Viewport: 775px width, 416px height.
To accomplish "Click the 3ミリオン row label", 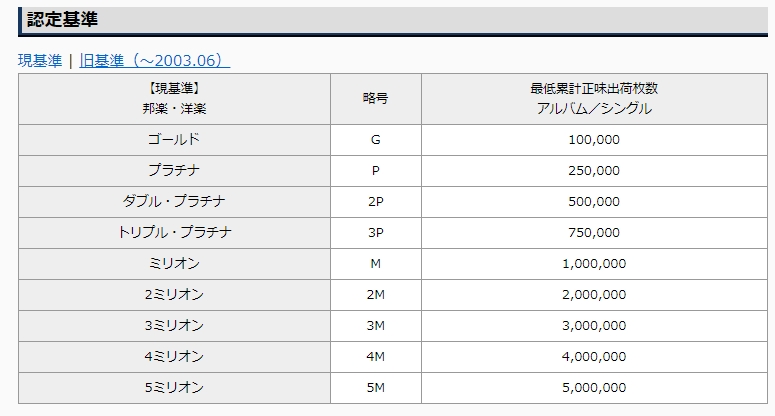I will click(x=174, y=325).
